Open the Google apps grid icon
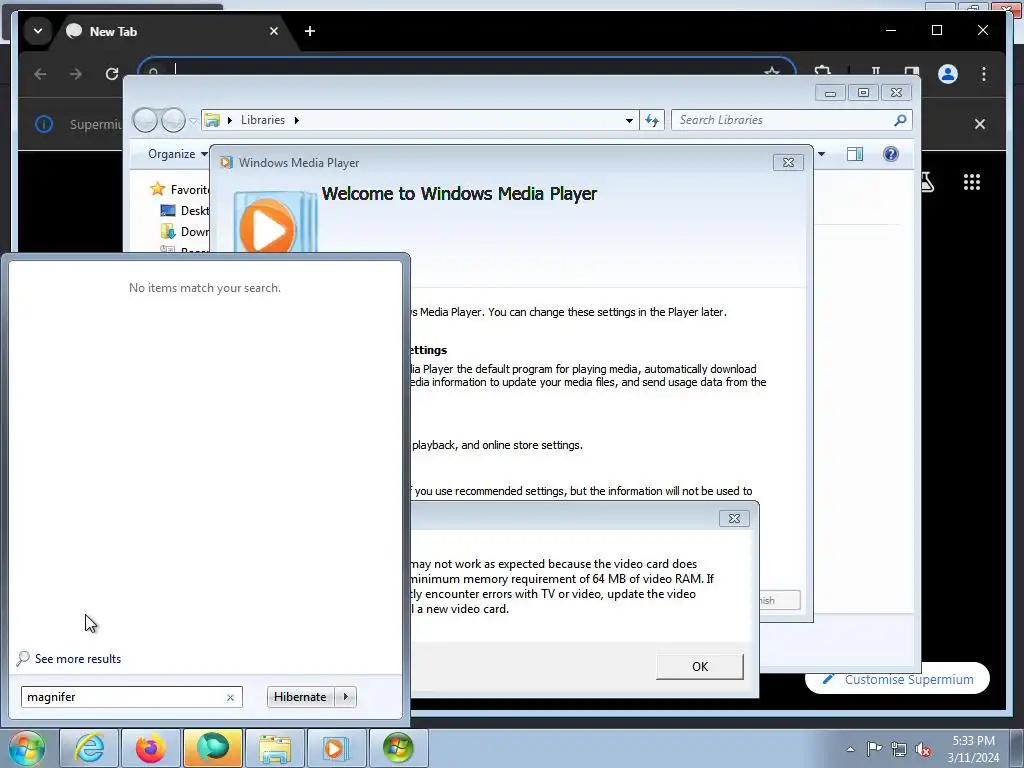 pos(972,182)
